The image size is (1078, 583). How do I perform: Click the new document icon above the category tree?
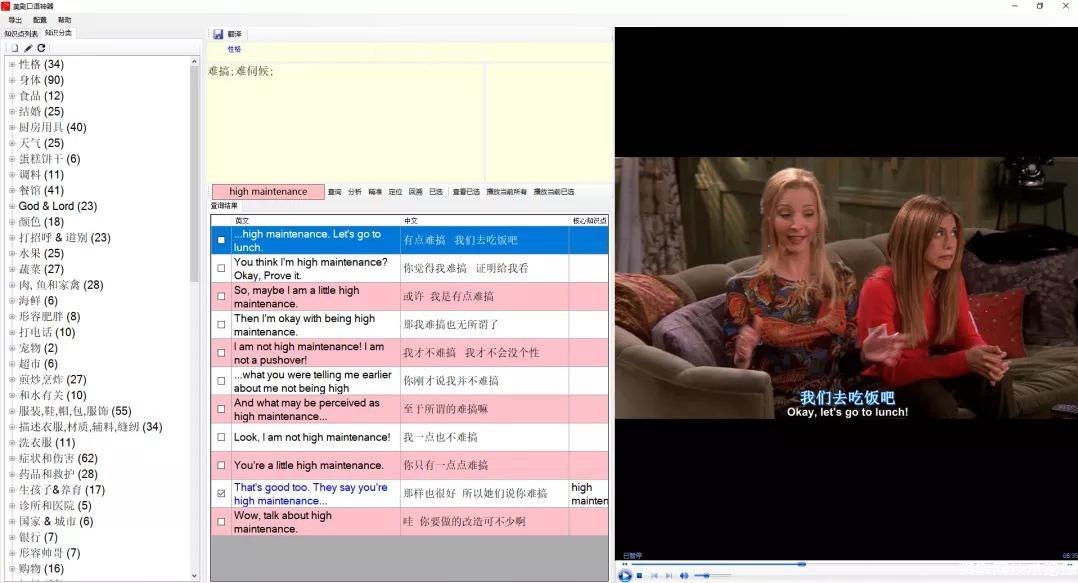(x=14, y=48)
